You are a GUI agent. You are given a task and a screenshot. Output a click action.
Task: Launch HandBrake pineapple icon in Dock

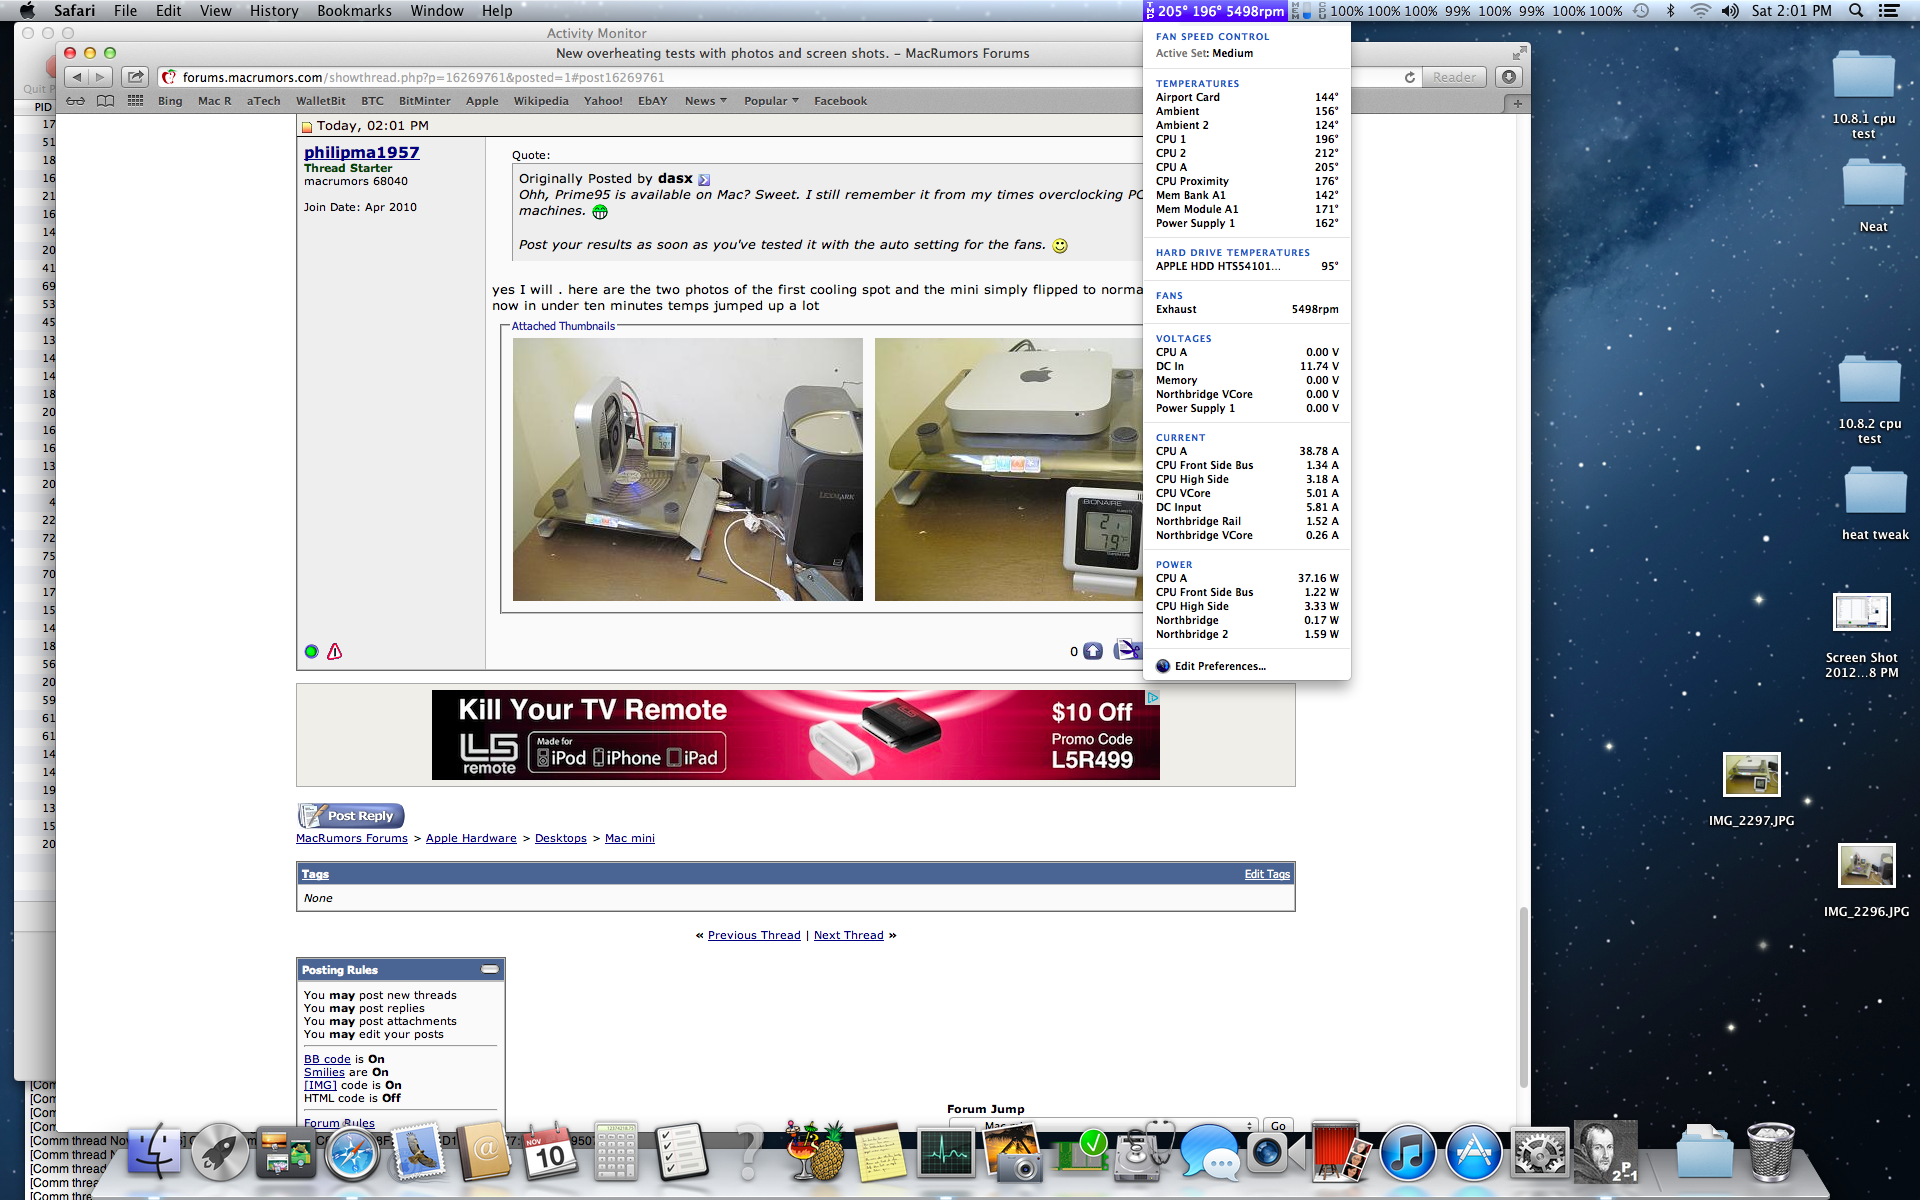pyautogui.click(x=814, y=1152)
